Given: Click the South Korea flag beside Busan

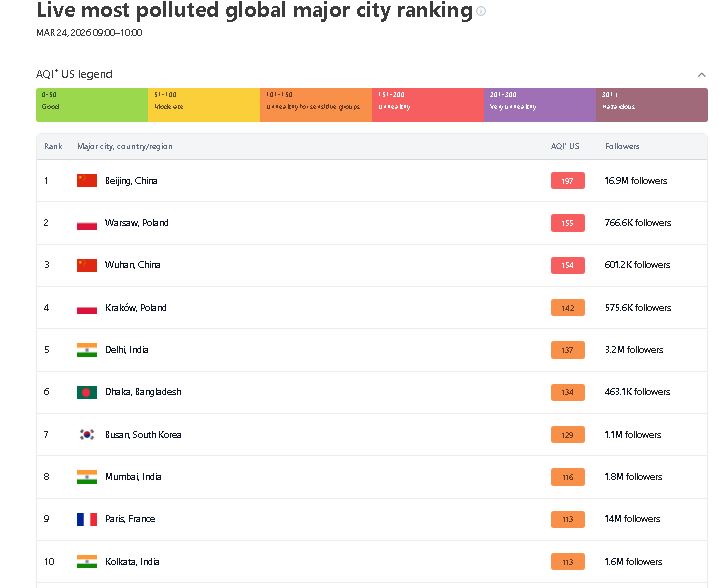Looking at the screenshot, I should (x=87, y=435).
